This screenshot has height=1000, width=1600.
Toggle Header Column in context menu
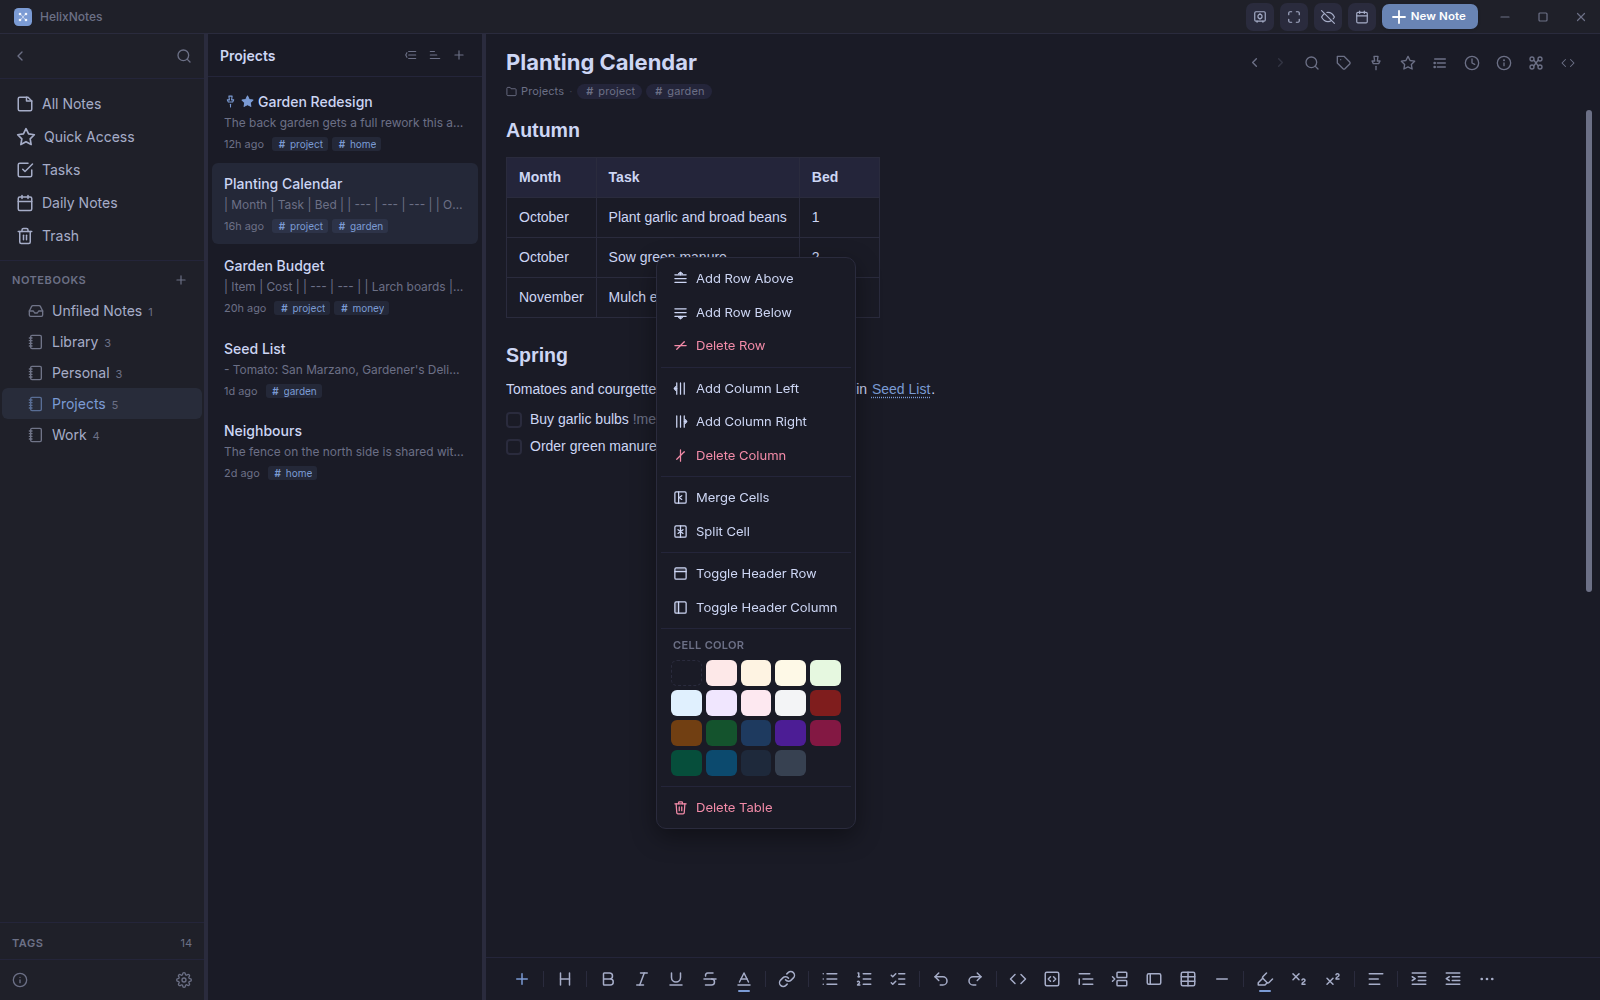coord(756,608)
